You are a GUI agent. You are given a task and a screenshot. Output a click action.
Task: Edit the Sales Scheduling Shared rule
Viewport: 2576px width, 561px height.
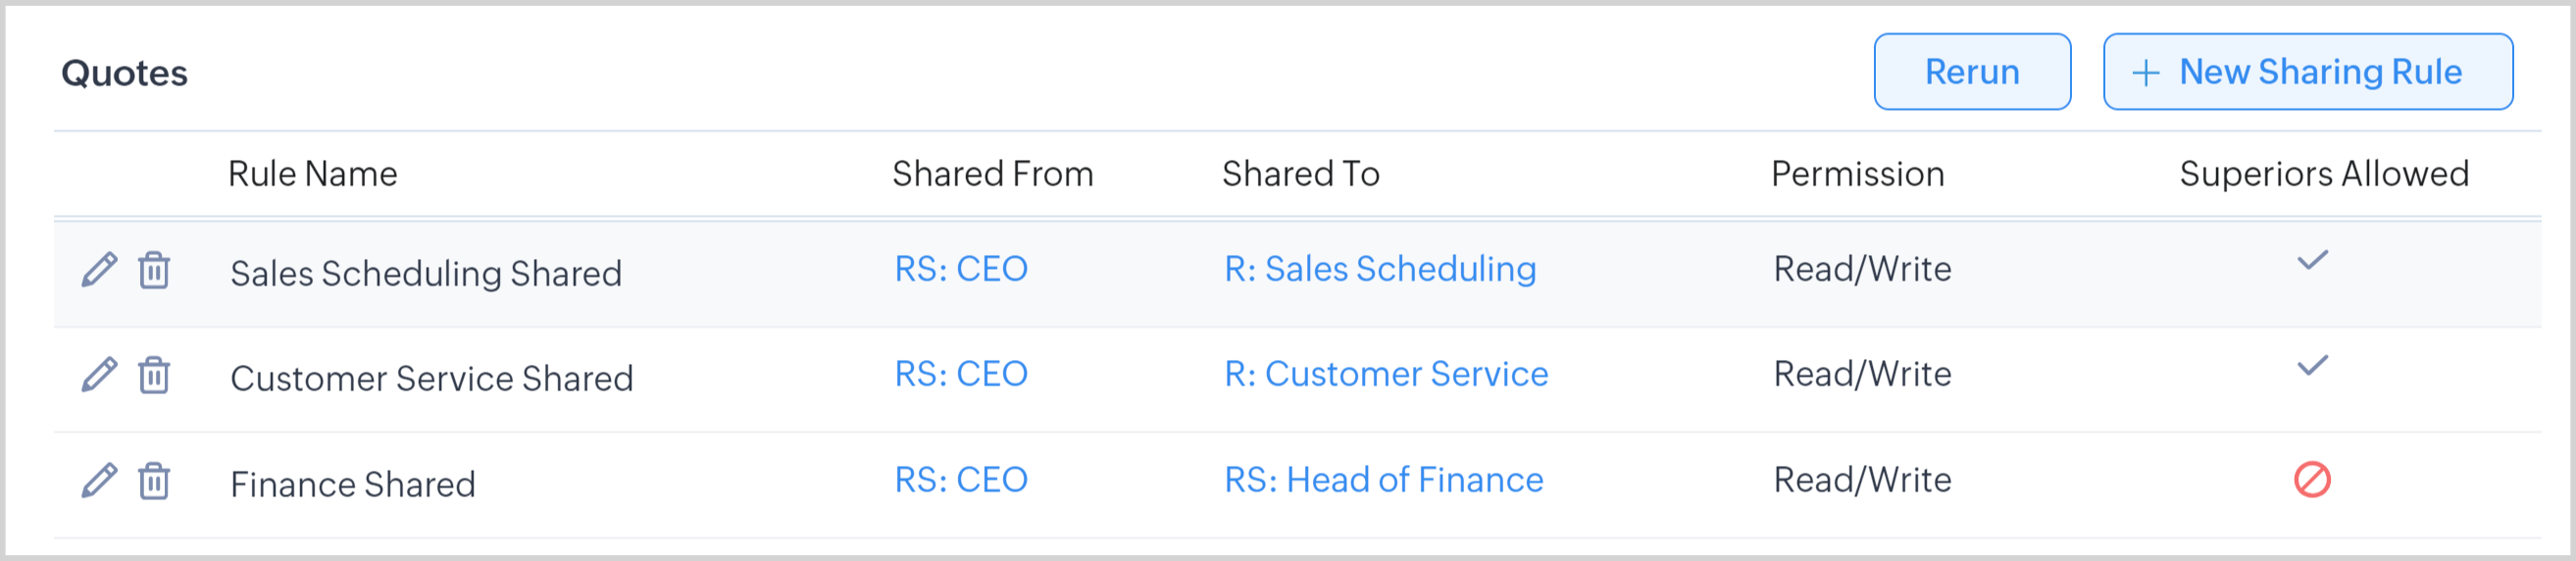tap(99, 270)
